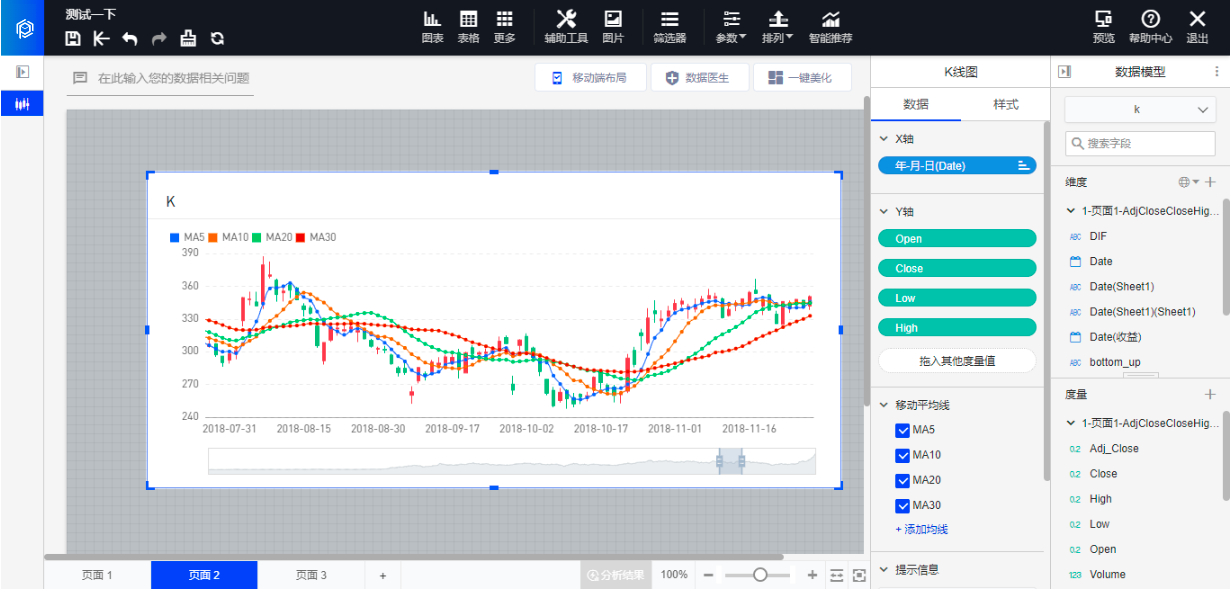
Task: Add a new dimension with plus icon
Action: [x=1210, y=182]
